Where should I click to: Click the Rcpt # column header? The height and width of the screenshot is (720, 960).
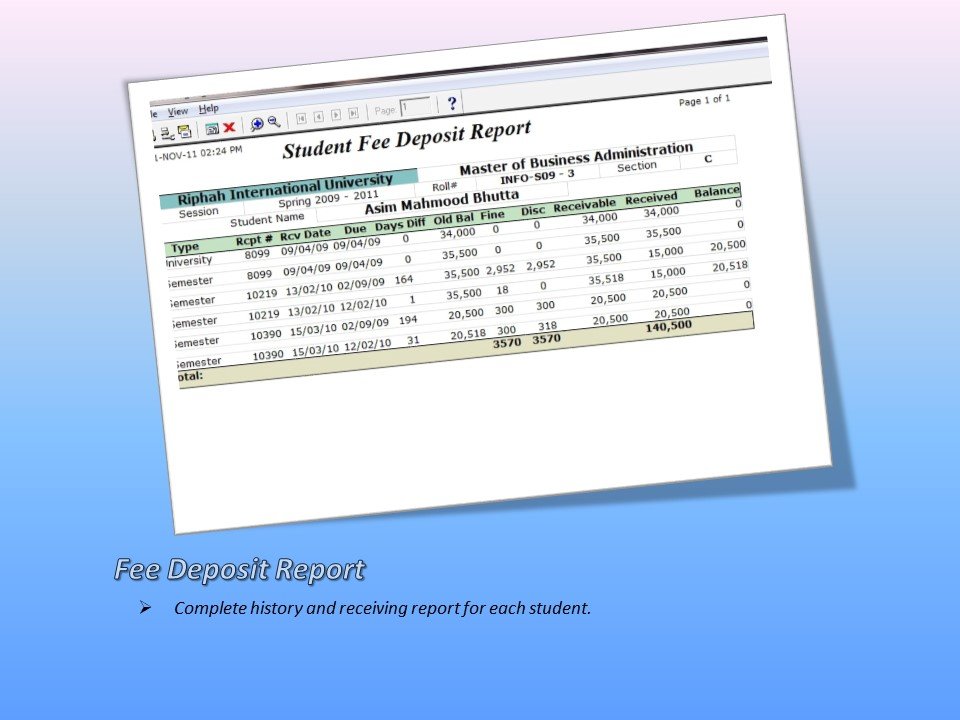click(x=254, y=240)
